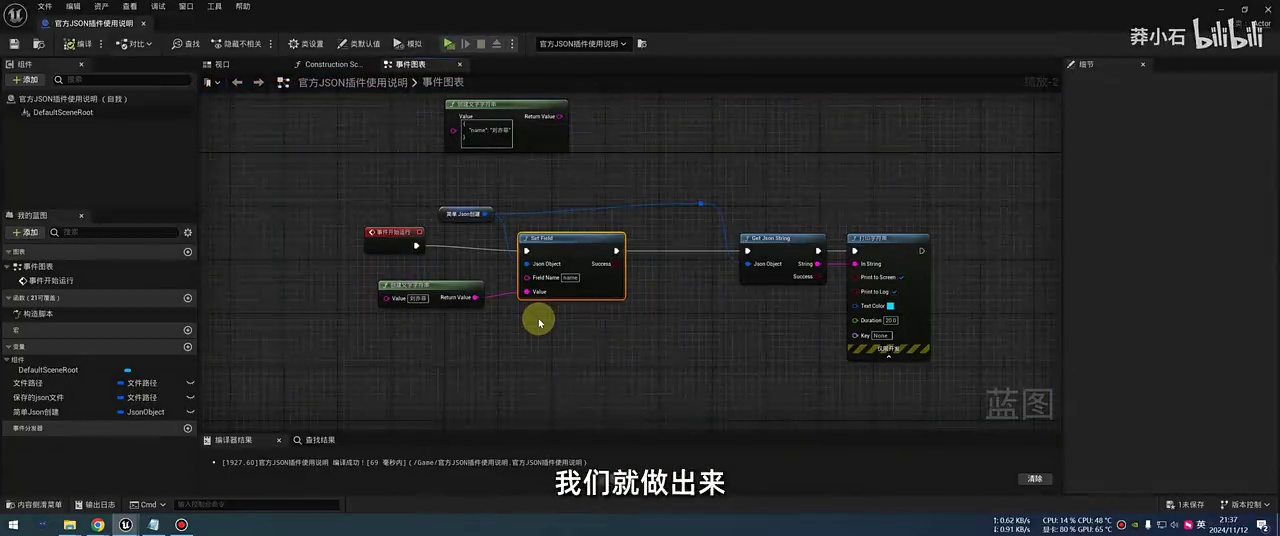1280x536 pixels.
Task: Click the stop playback square button
Action: (481, 44)
